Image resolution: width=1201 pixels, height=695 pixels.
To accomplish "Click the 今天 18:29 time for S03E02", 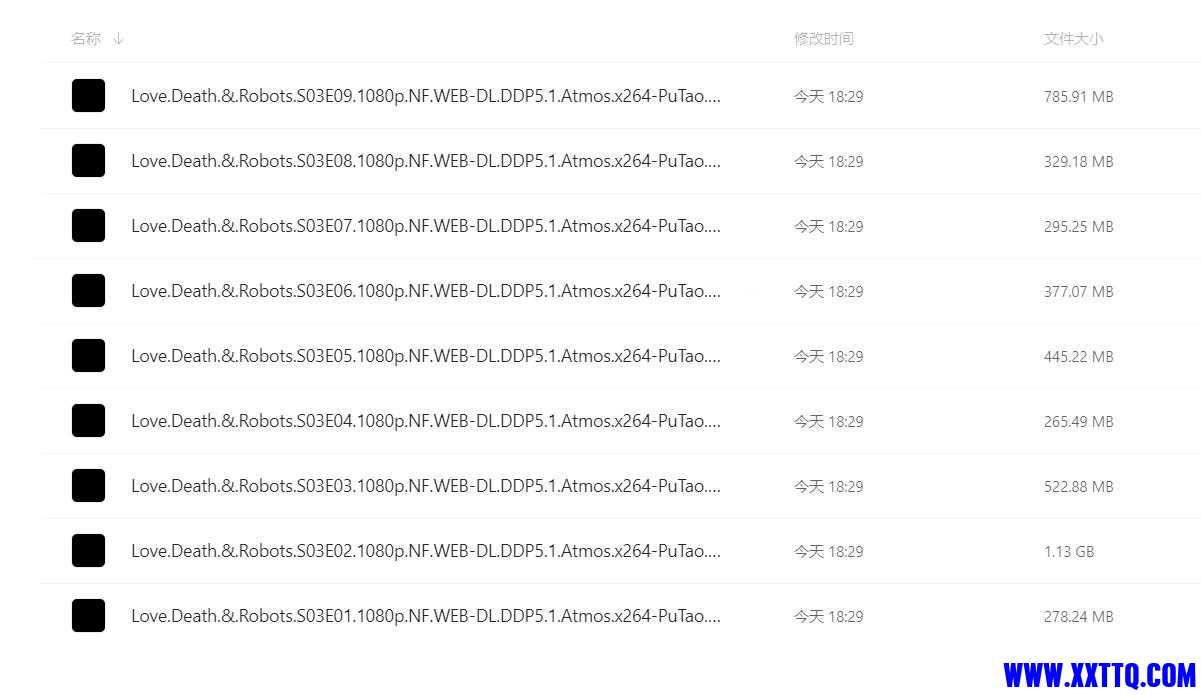I will tap(828, 552).
